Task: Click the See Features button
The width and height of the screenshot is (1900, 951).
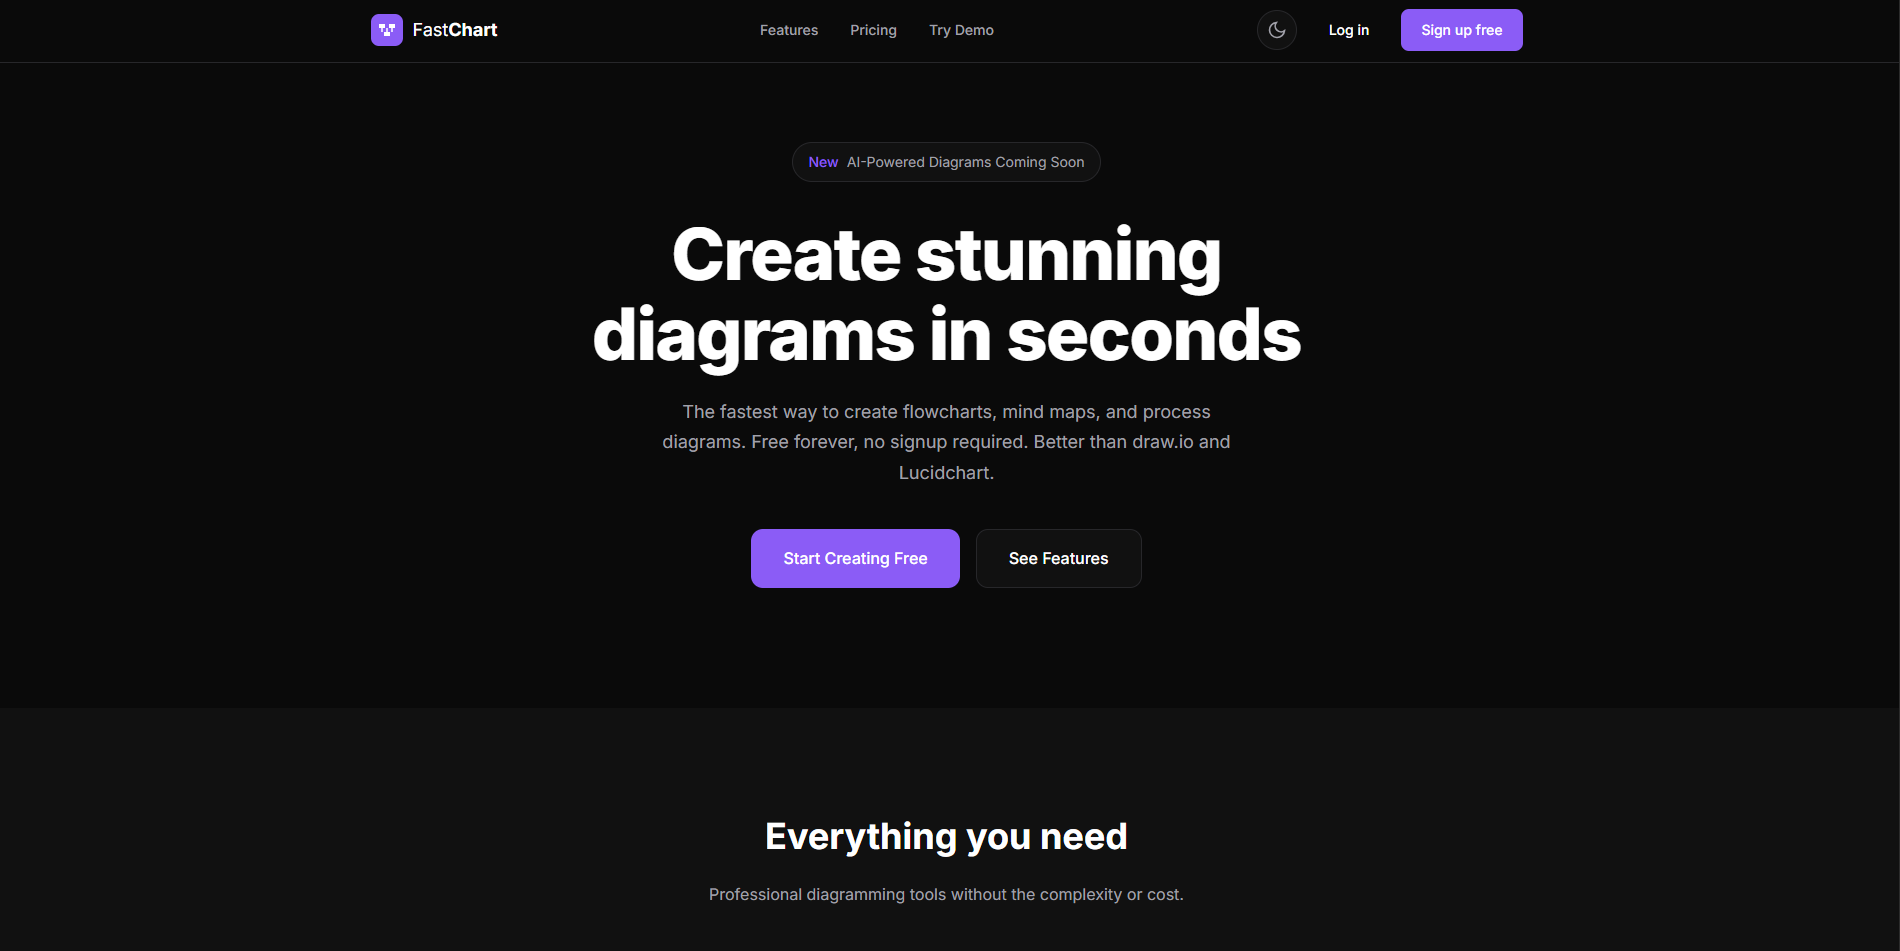Action: coord(1058,558)
